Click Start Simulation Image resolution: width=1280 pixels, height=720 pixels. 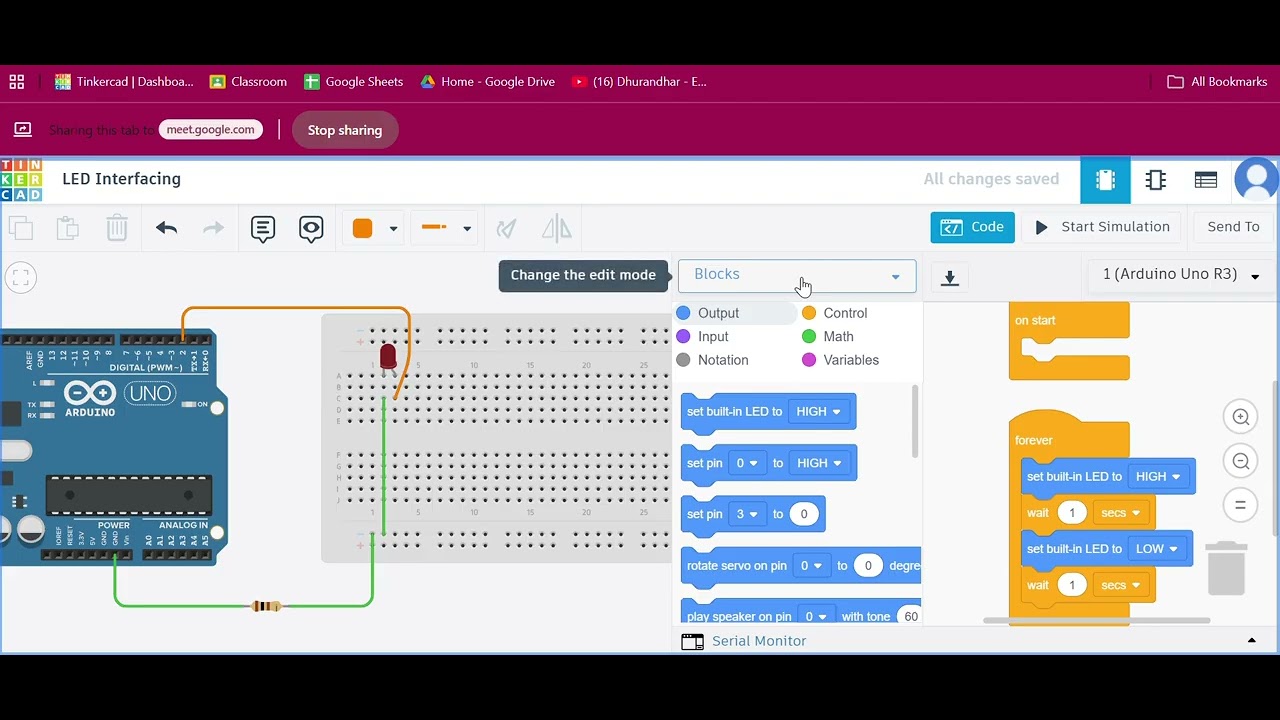pos(1102,227)
